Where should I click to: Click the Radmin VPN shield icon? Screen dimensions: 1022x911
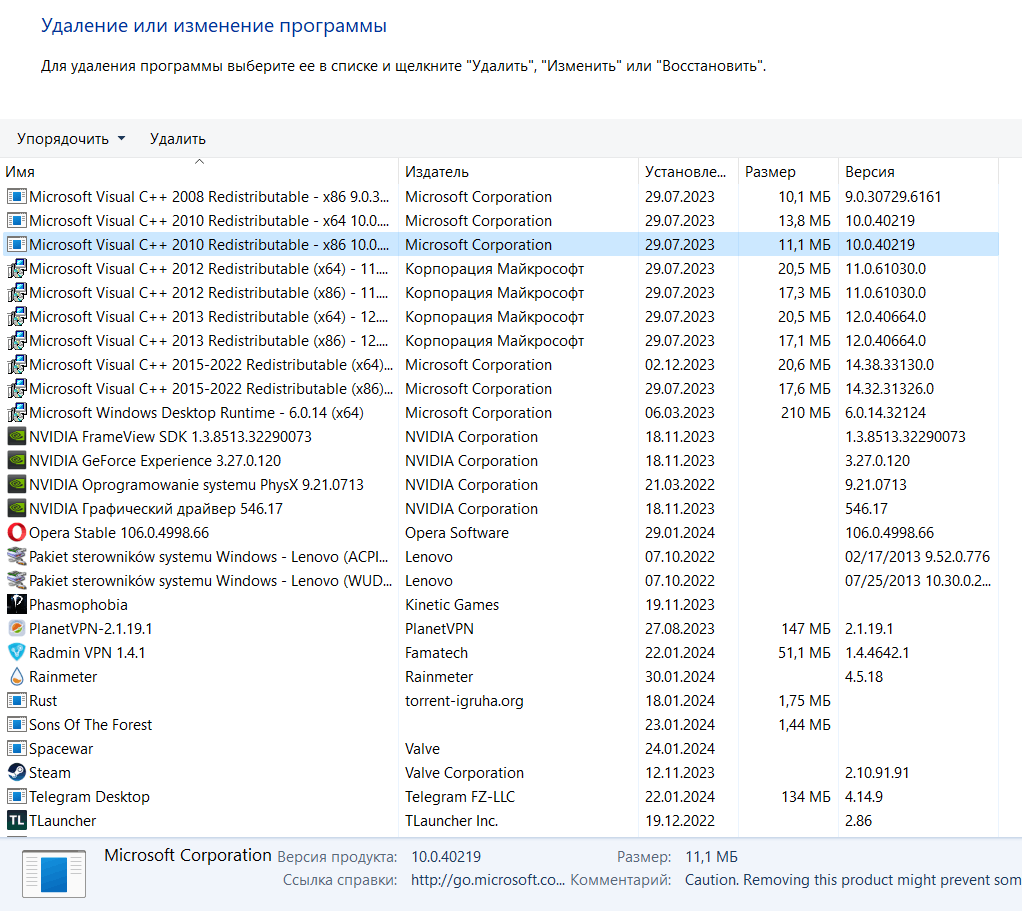click(x=17, y=653)
